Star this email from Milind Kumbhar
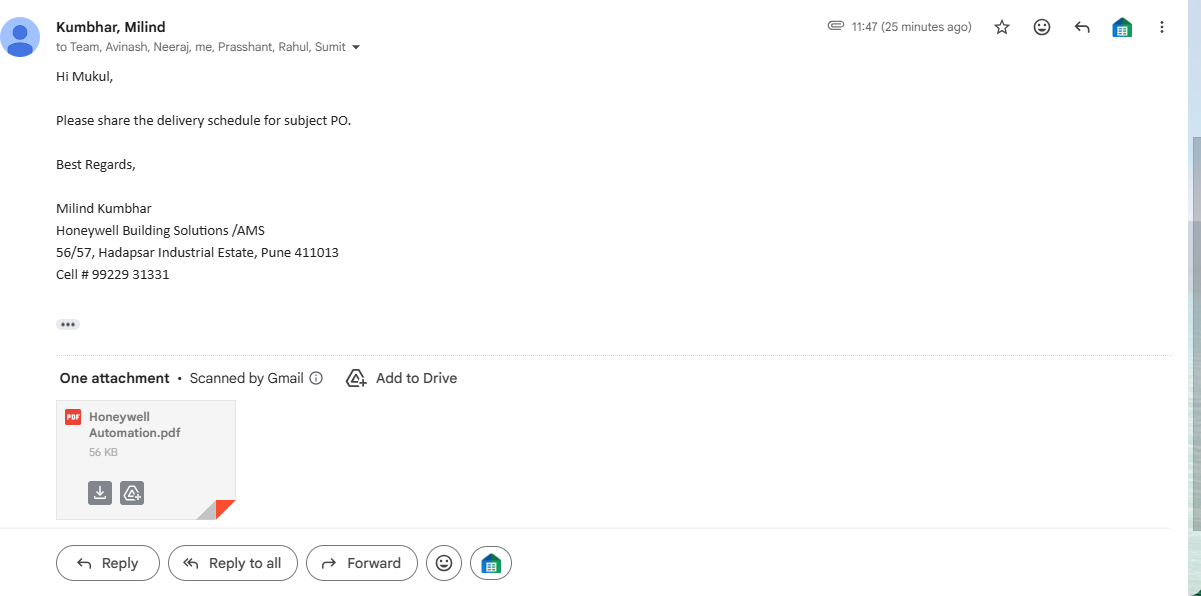Screen dimensions: 1201x596 click(x=1002, y=28)
